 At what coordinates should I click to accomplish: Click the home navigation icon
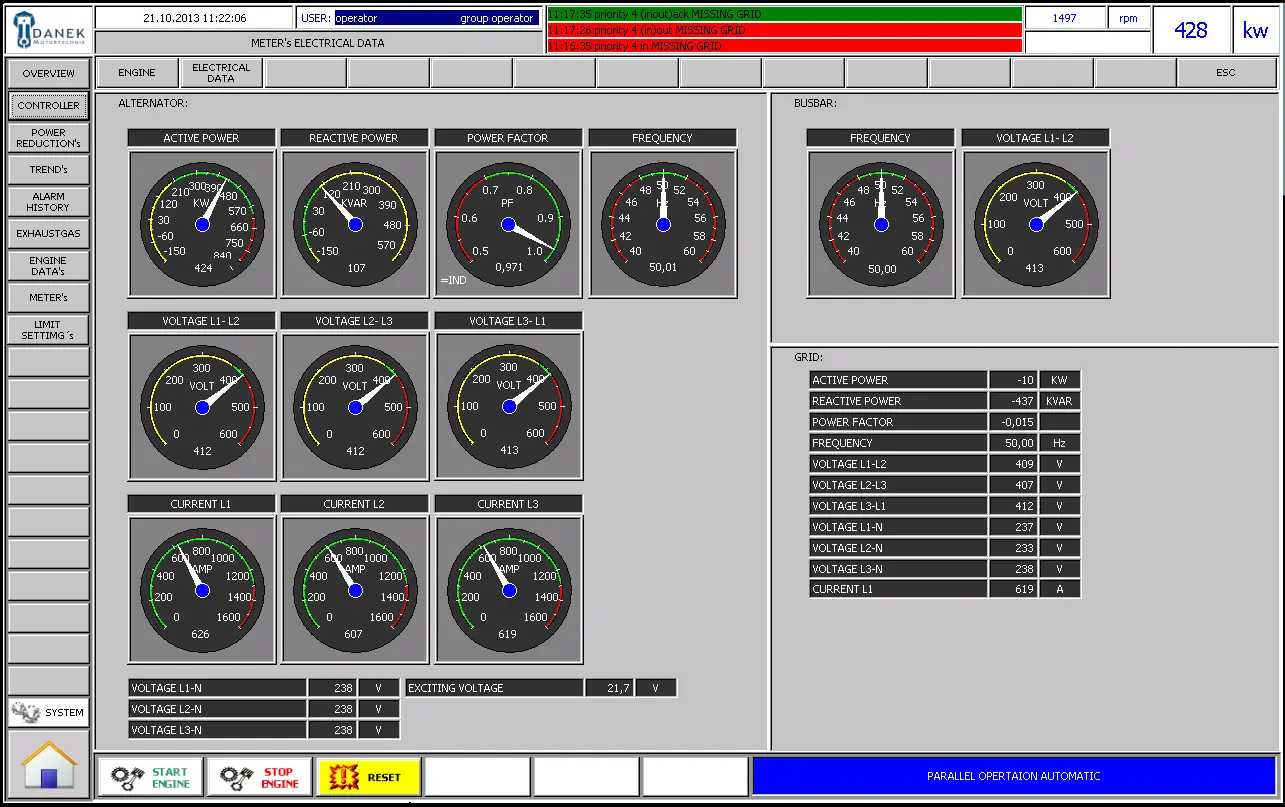(46, 768)
